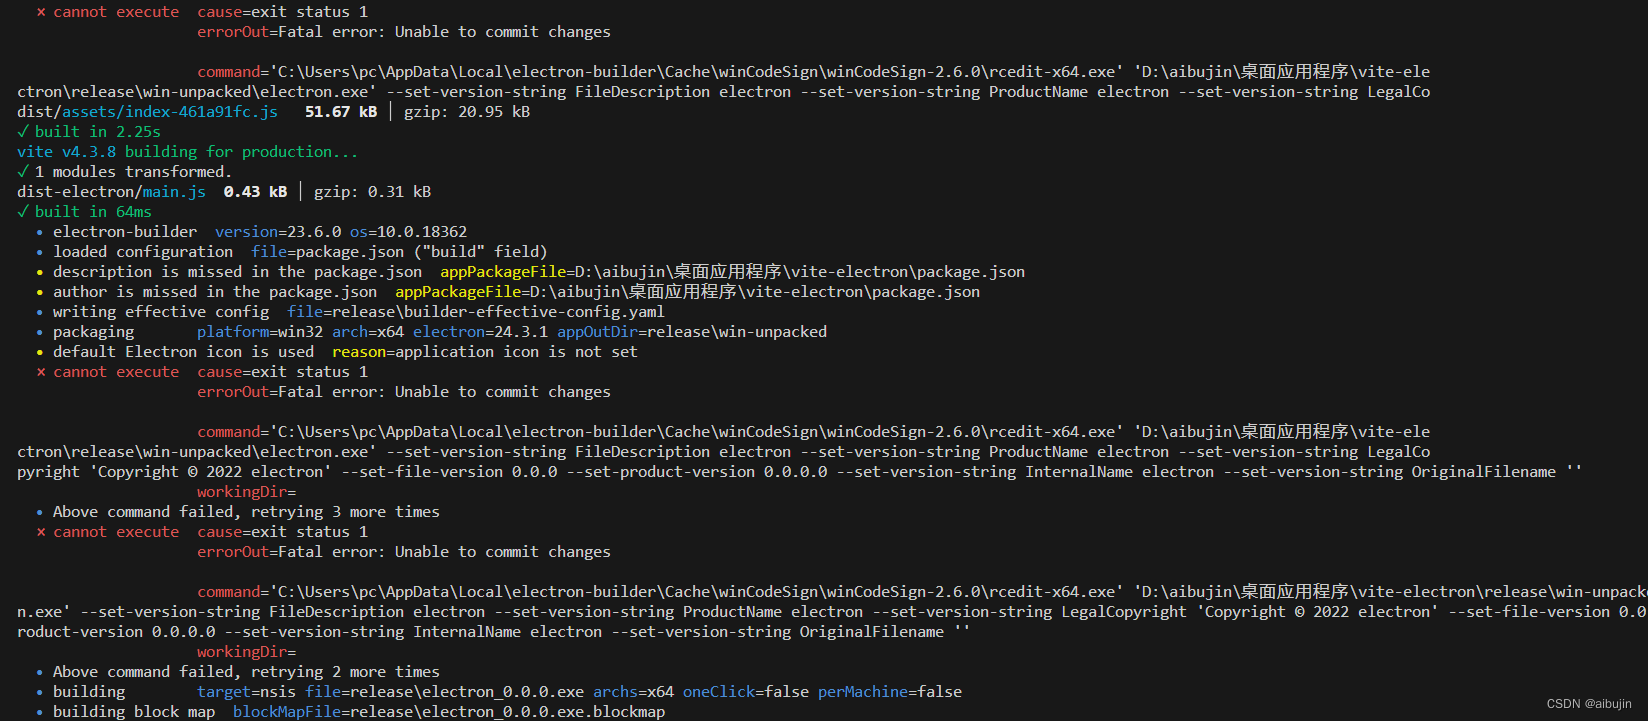The height and width of the screenshot is (721, 1648).
Task: Click 'appOutDir=release\win-unpacked' value
Action: coord(692,332)
